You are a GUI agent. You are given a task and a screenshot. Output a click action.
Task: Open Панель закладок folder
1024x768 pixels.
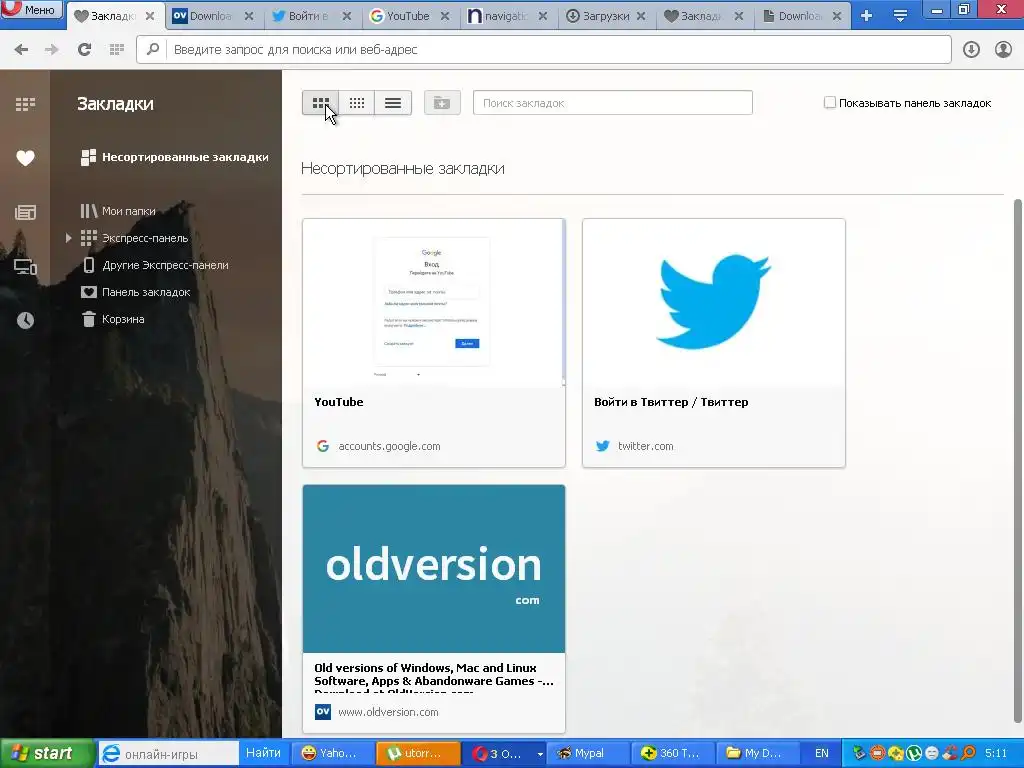click(x=136, y=292)
